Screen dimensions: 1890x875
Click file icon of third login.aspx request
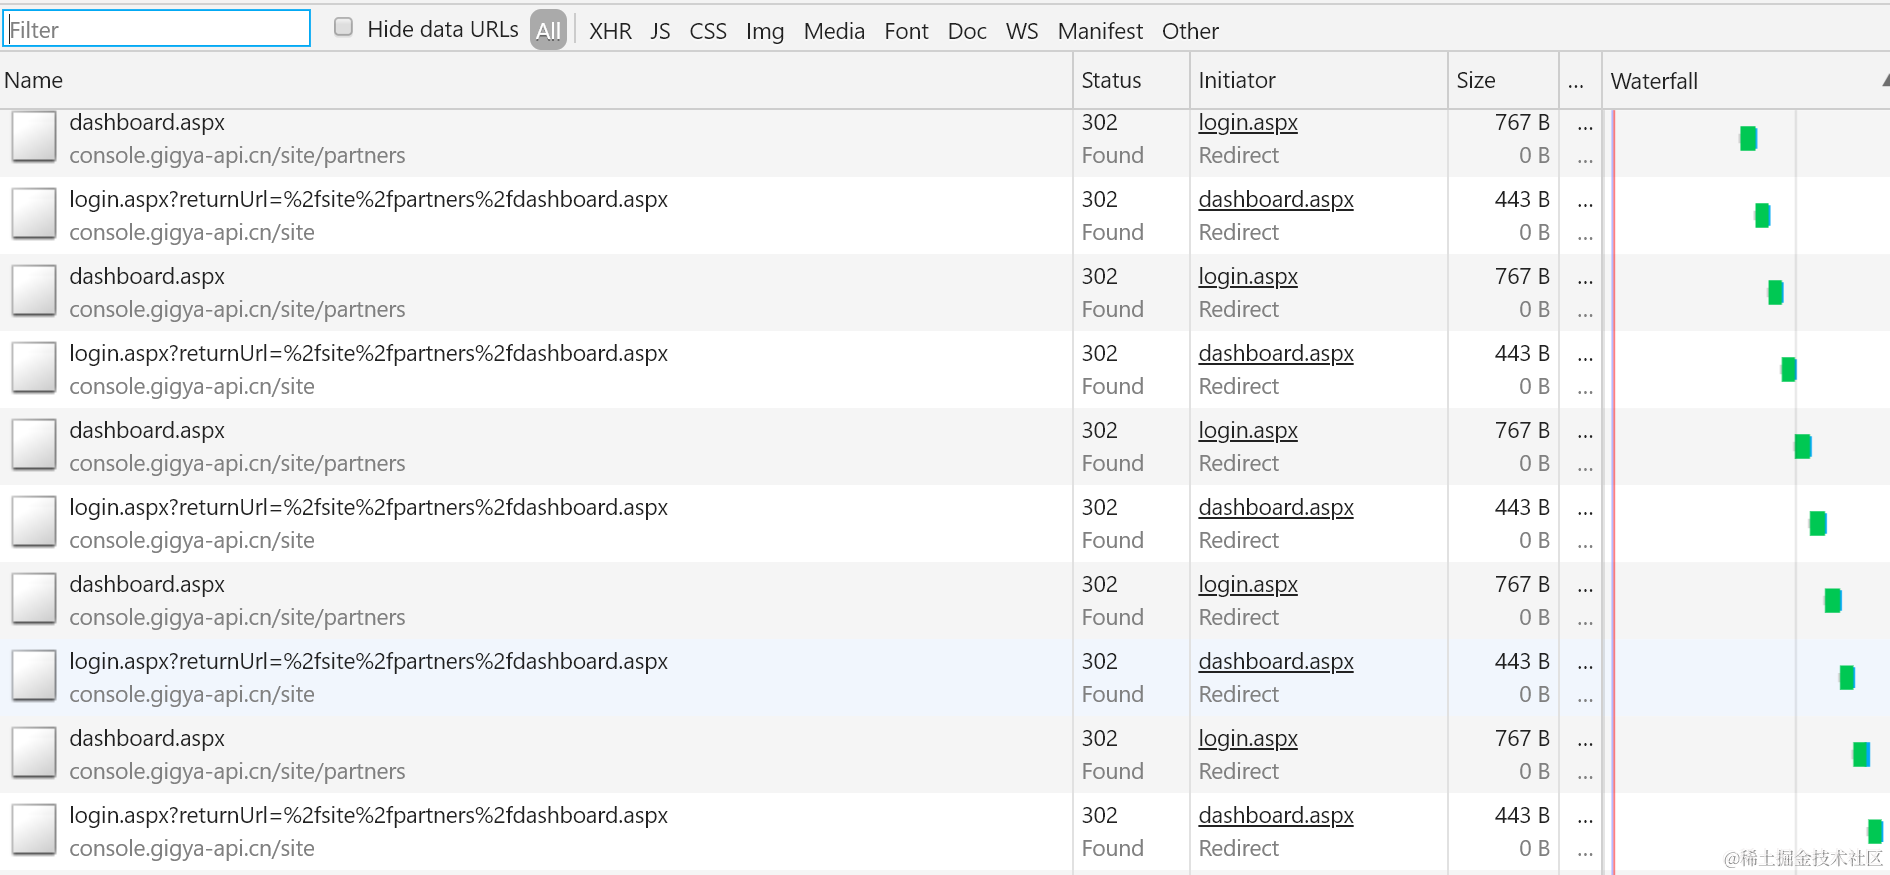[34, 522]
